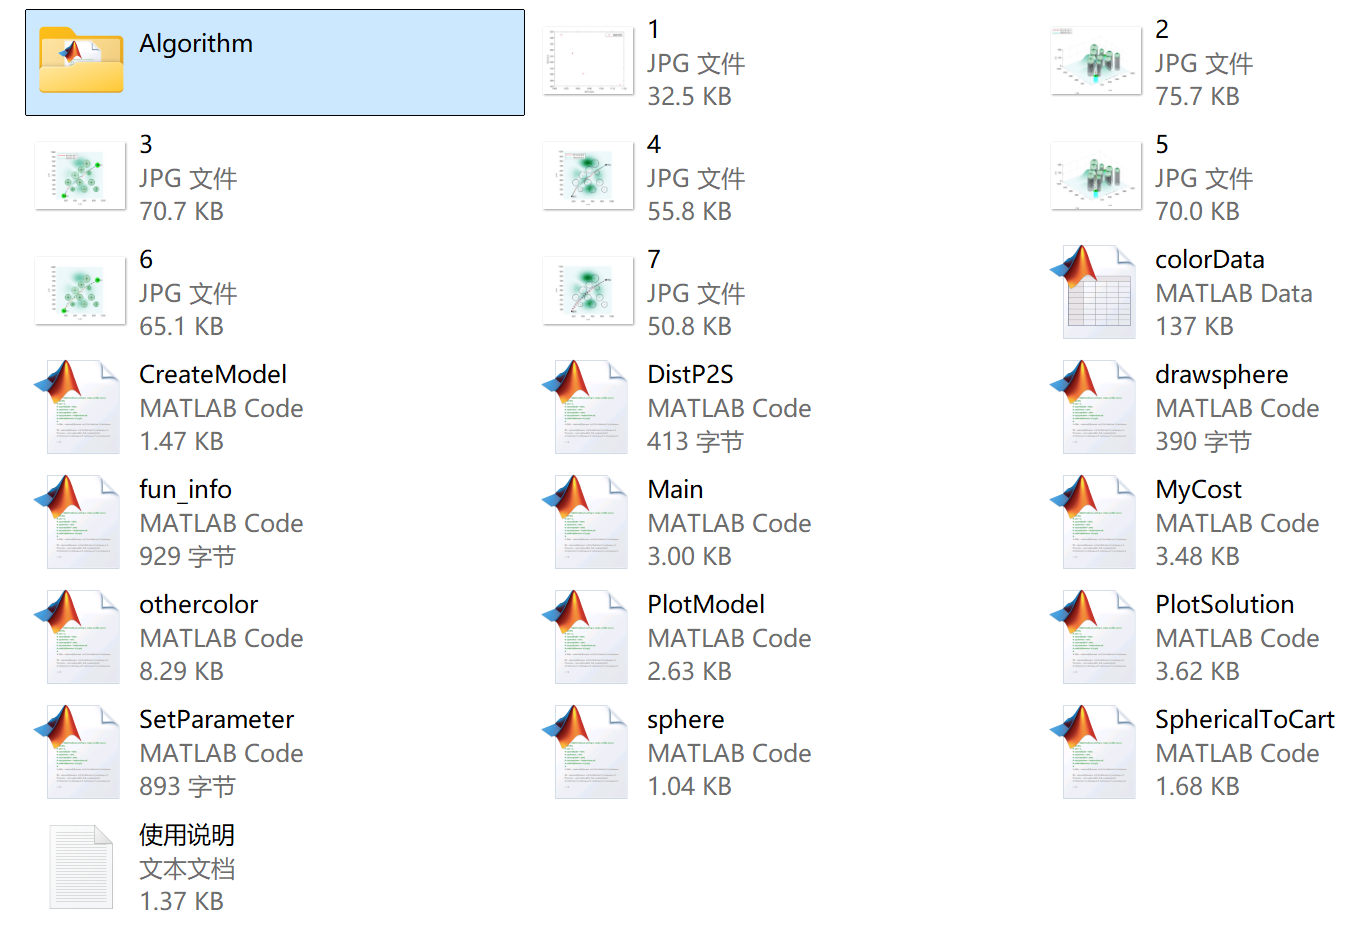Click thumbnail of image 2 JPG
Image resolution: width=1352 pixels, height=935 pixels.
point(1096,61)
